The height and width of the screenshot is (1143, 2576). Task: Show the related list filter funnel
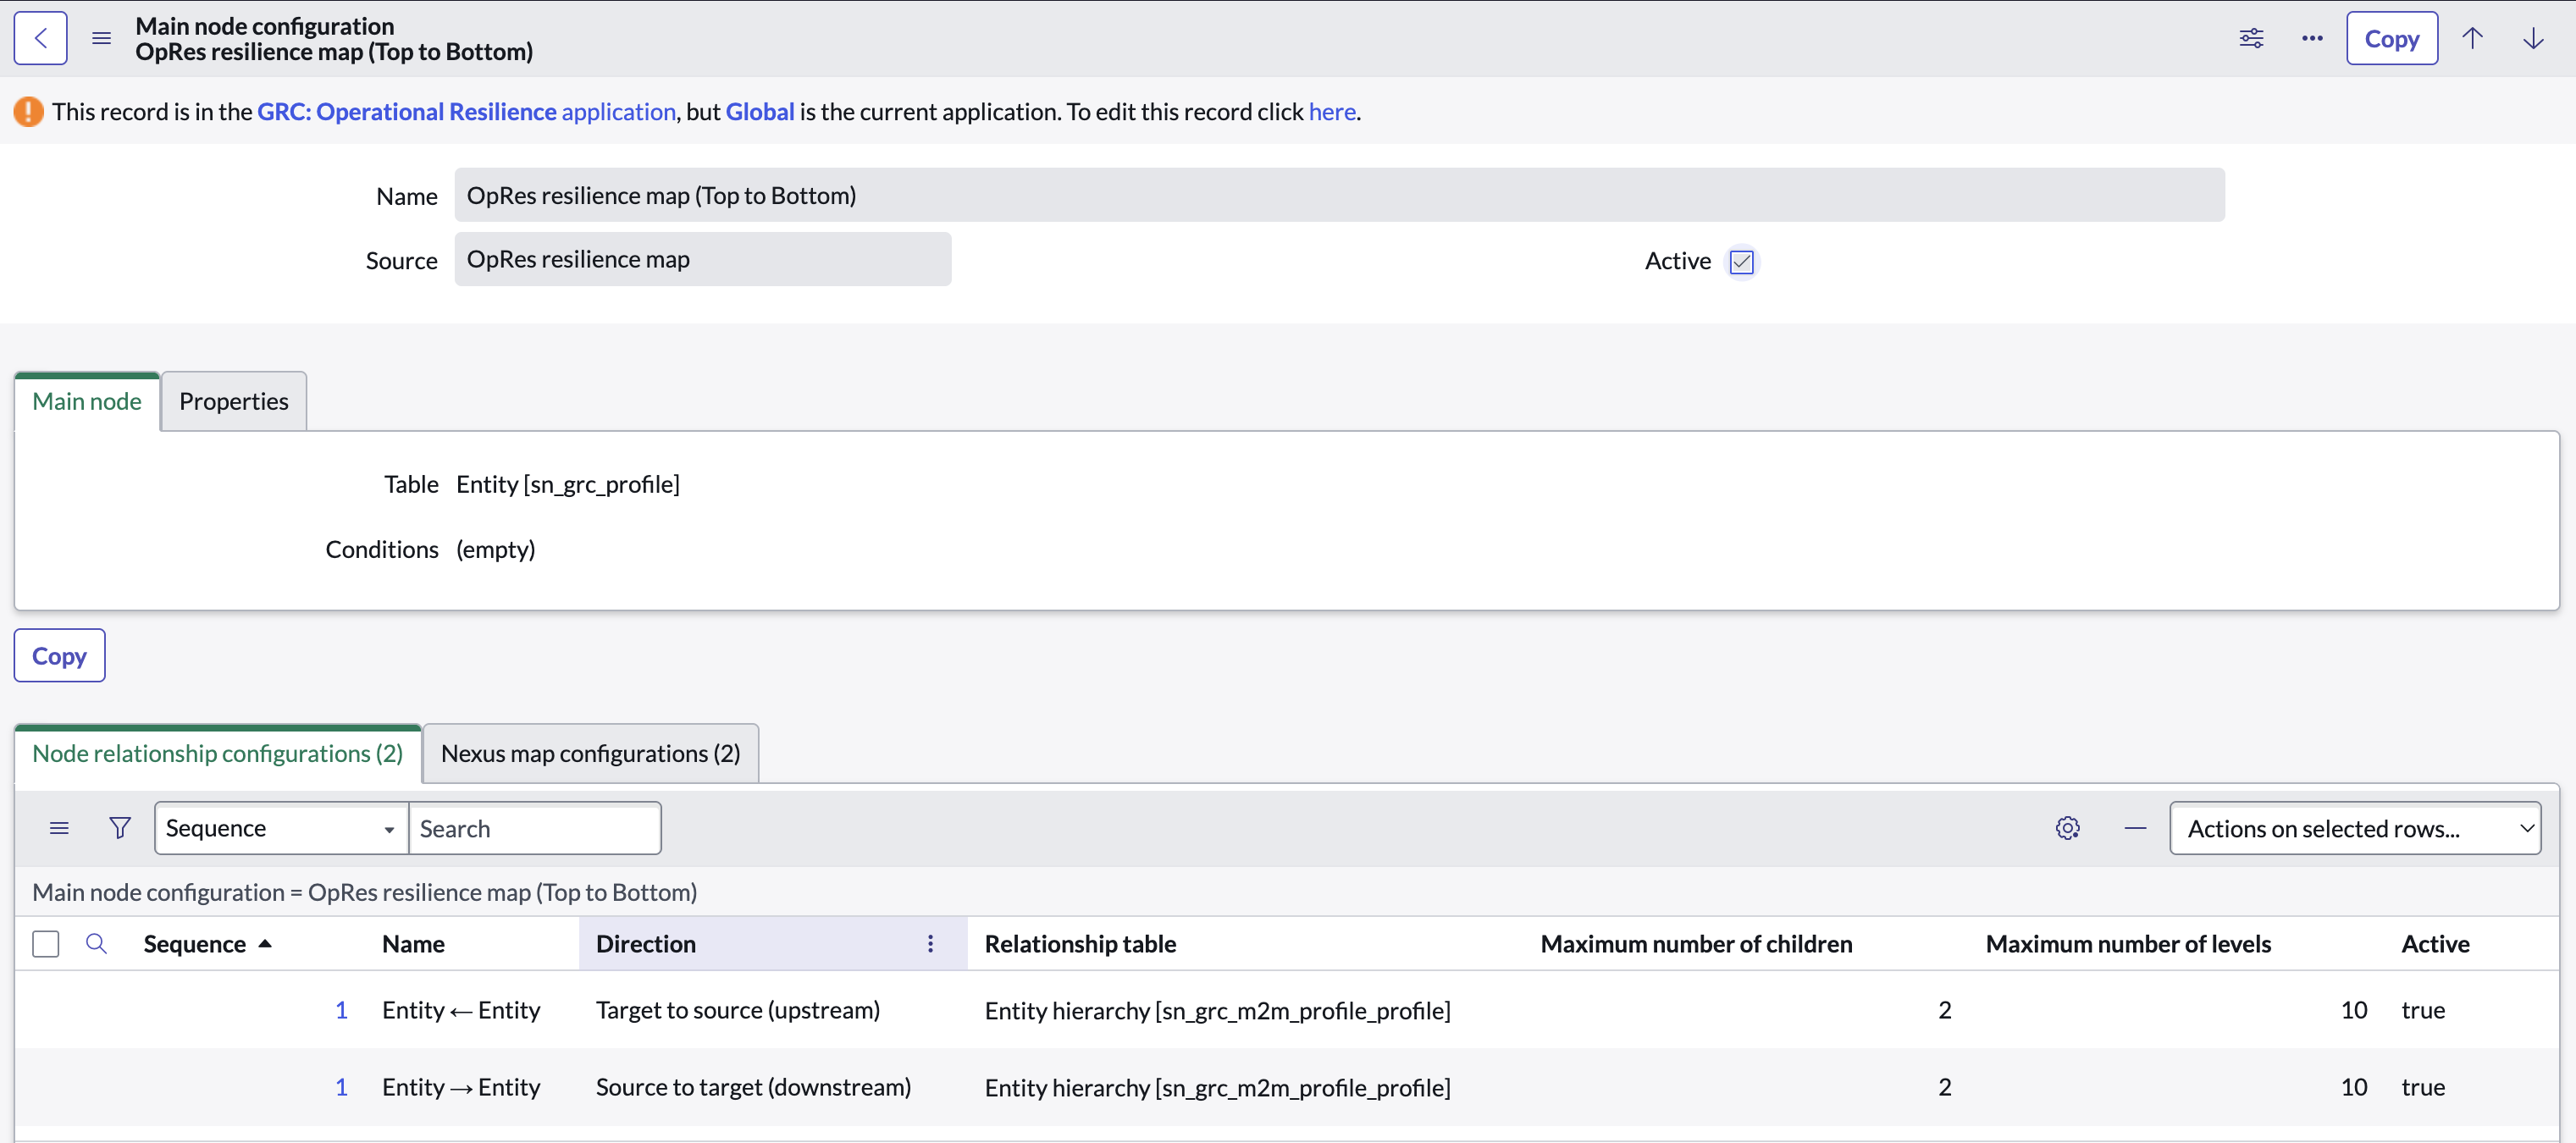[x=120, y=828]
